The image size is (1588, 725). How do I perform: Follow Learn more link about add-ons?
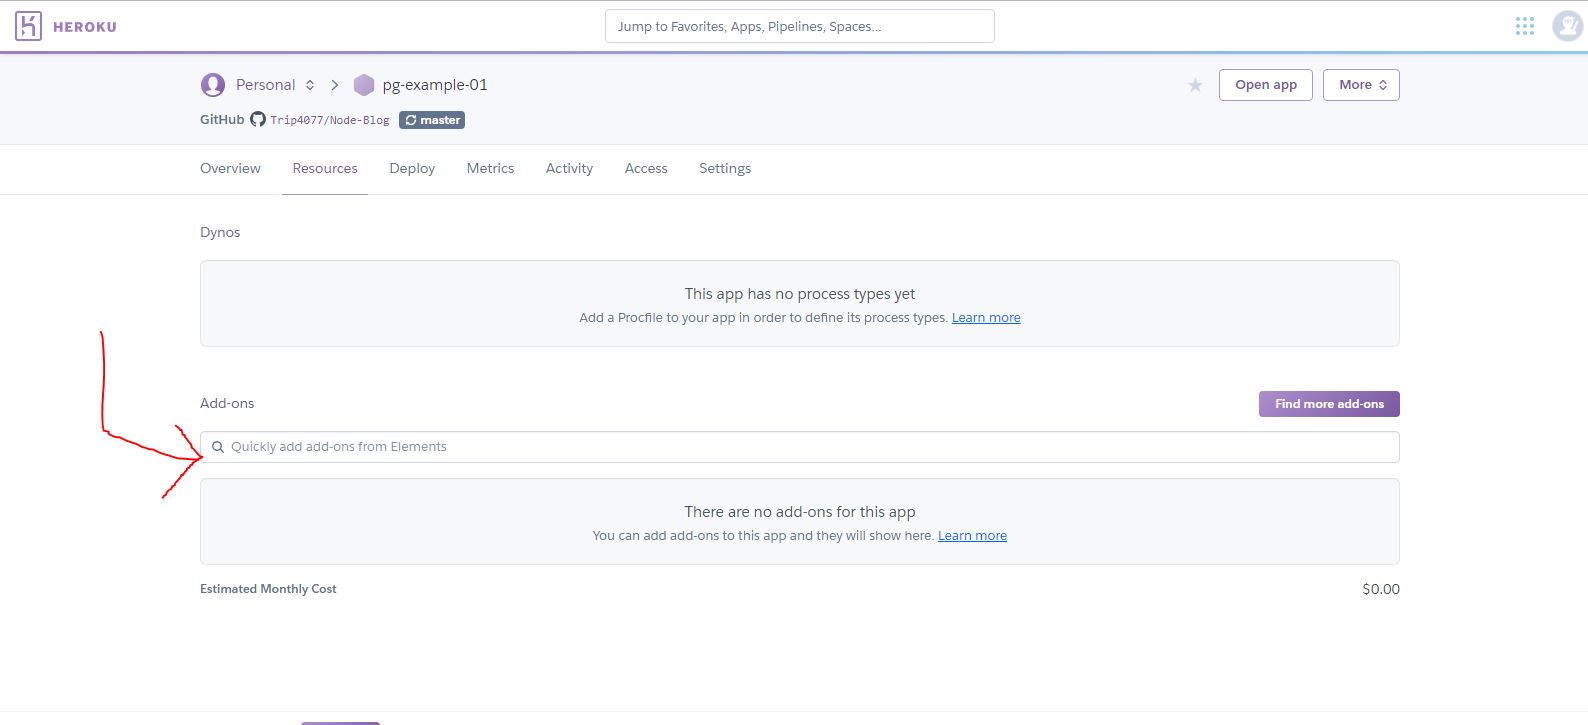tap(972, 536)
